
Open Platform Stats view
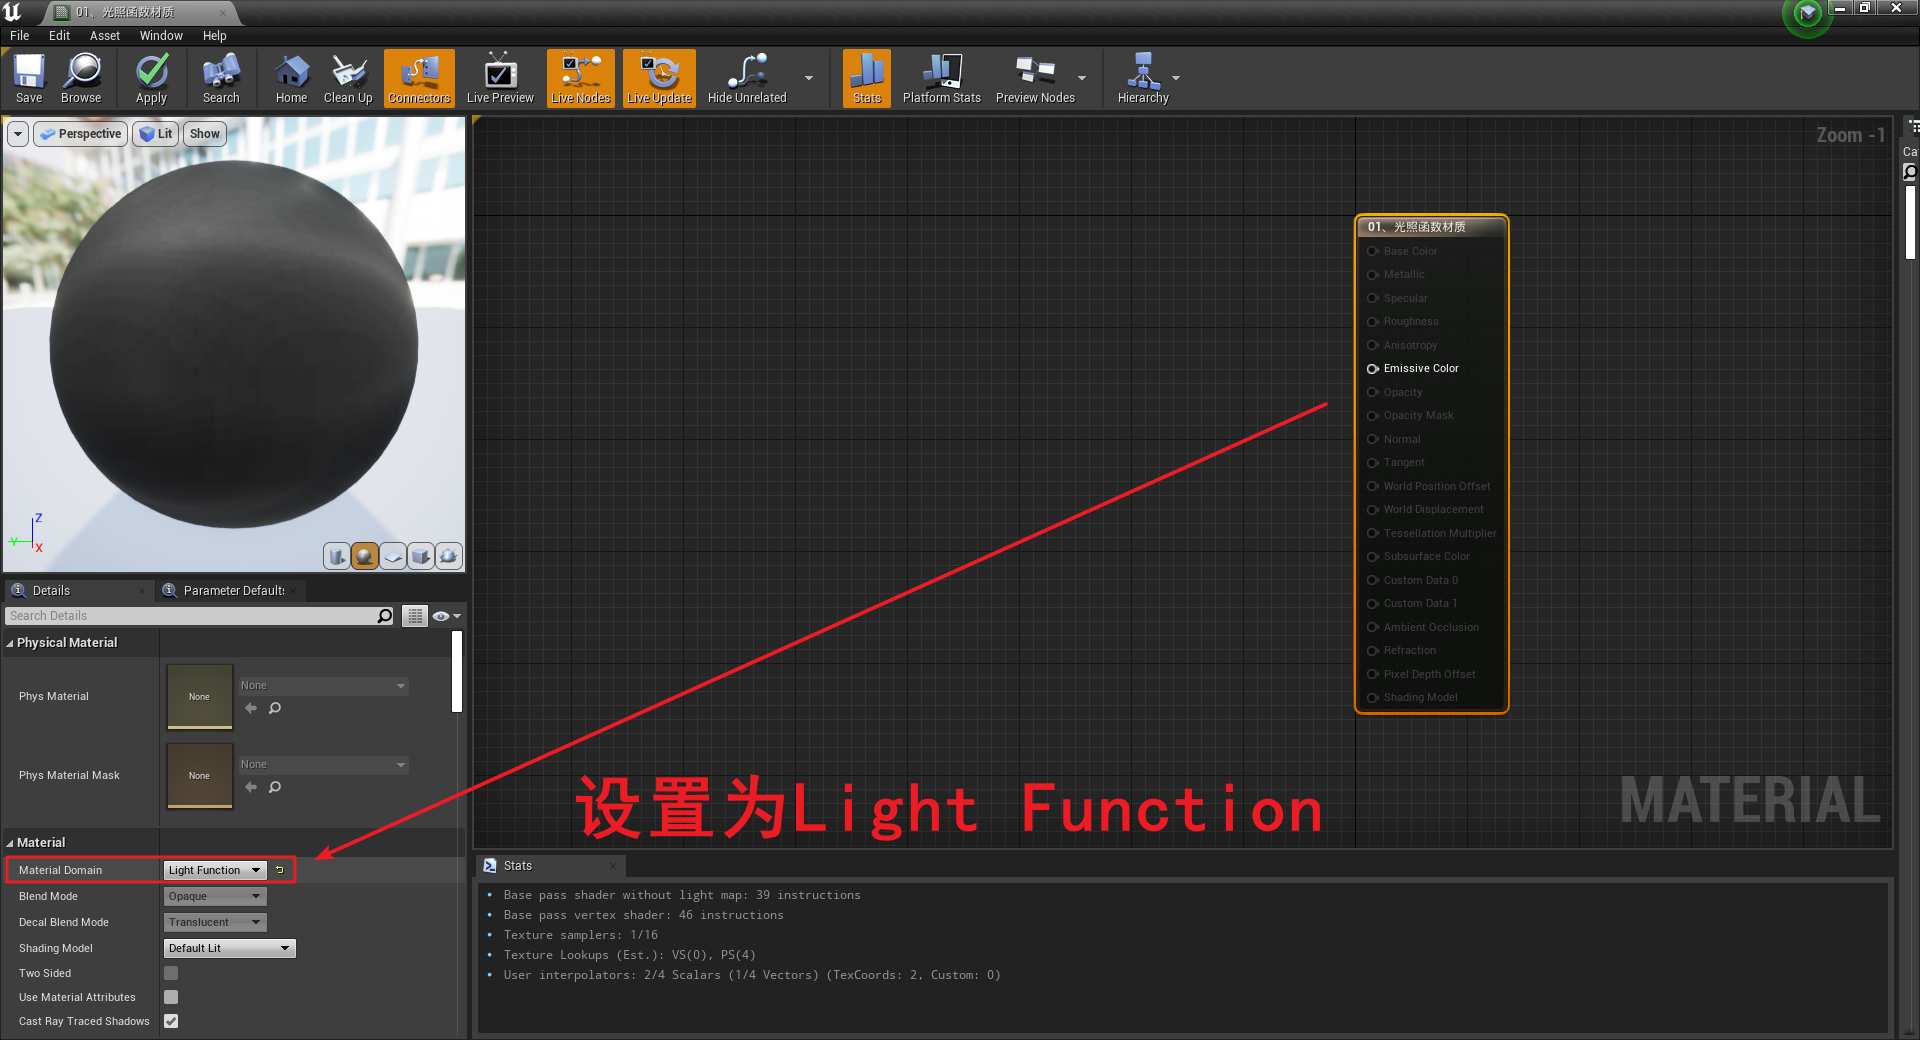coord(940,78)
